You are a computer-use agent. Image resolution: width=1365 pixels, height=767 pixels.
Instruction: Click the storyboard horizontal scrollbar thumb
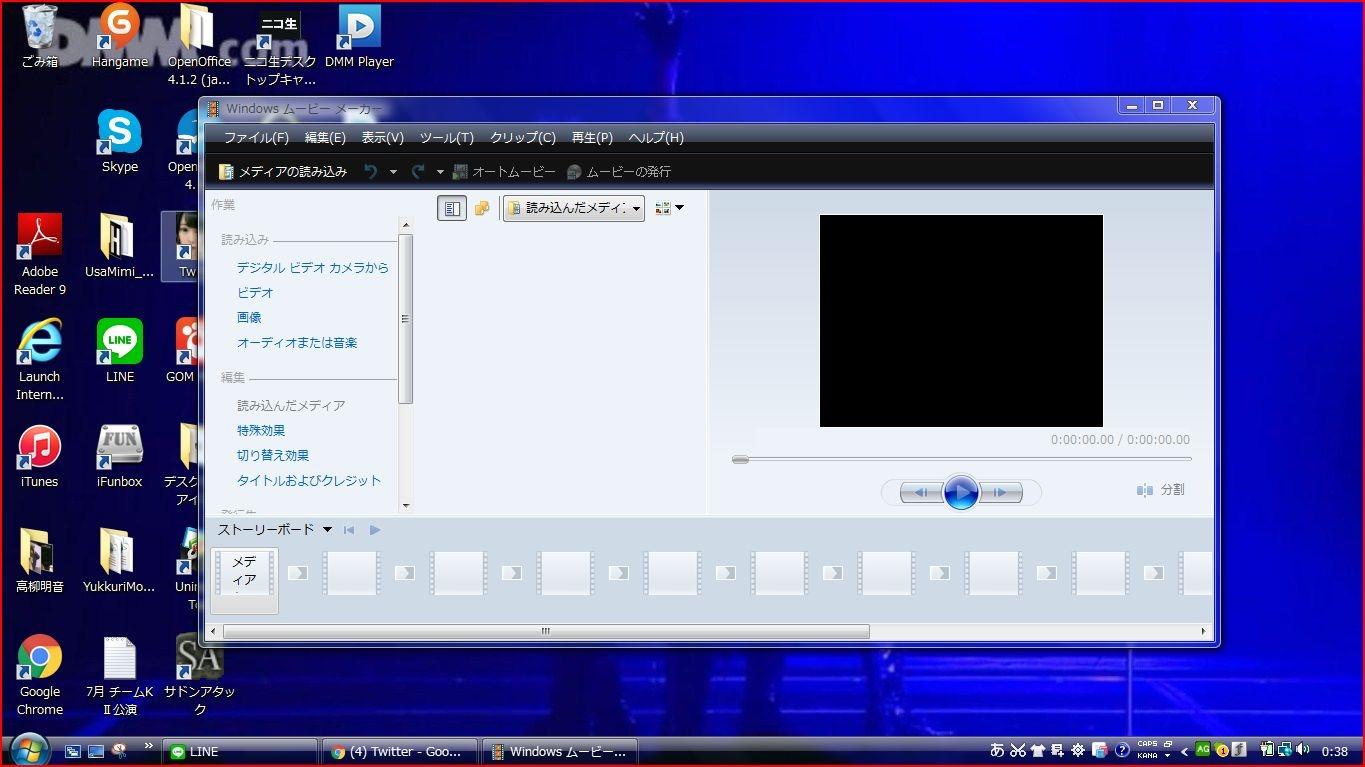click(546, 631)
